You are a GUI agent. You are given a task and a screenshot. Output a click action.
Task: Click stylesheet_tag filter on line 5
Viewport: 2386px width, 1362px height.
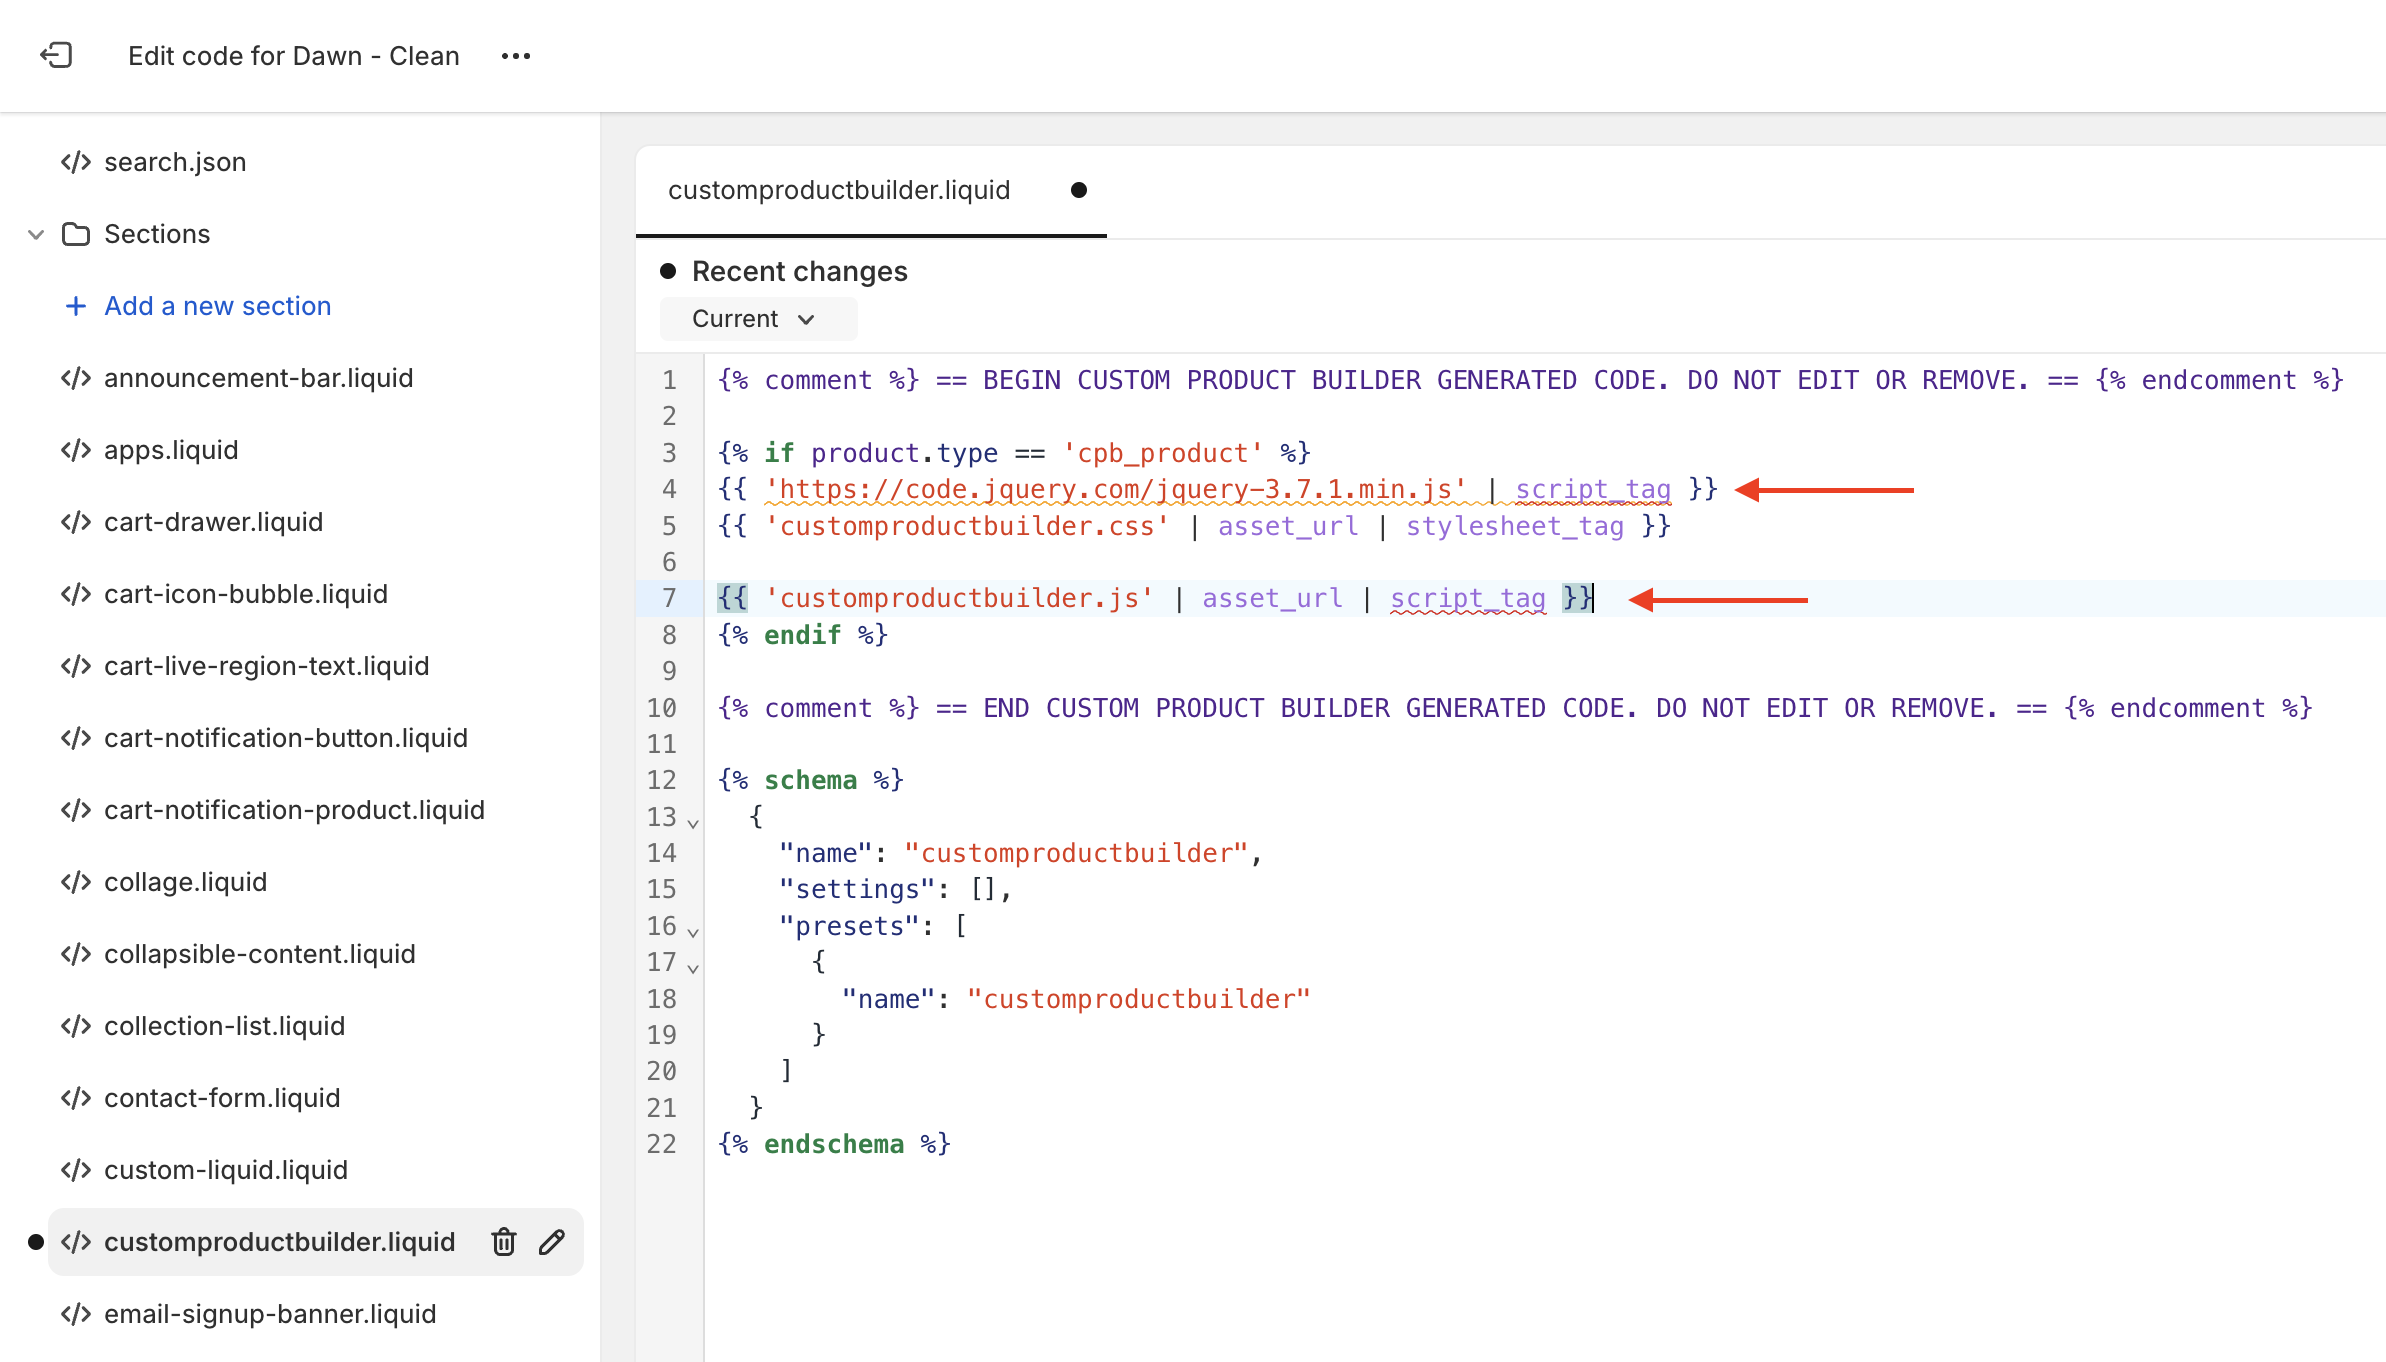[x=1515, y=526]
